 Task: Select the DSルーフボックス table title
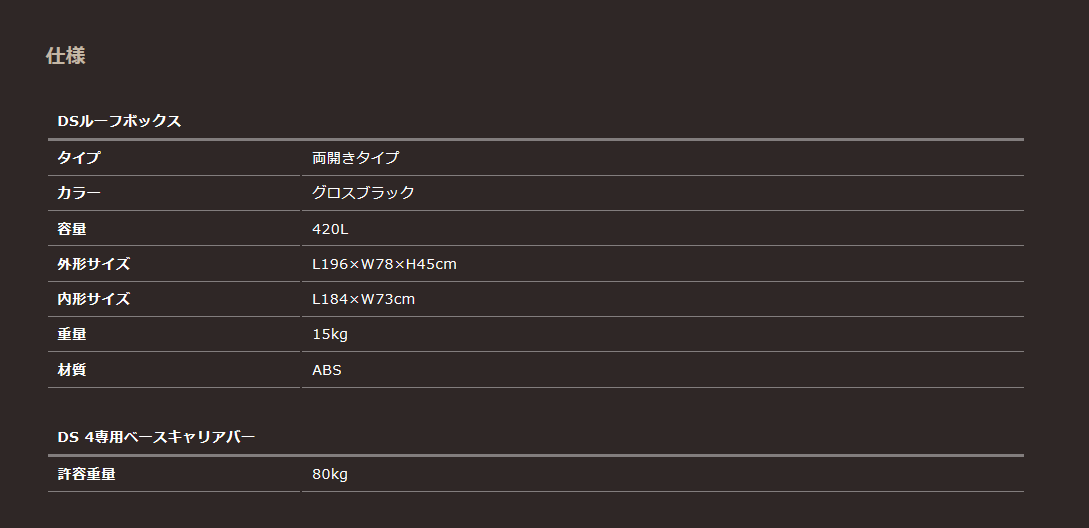[119, 121]
